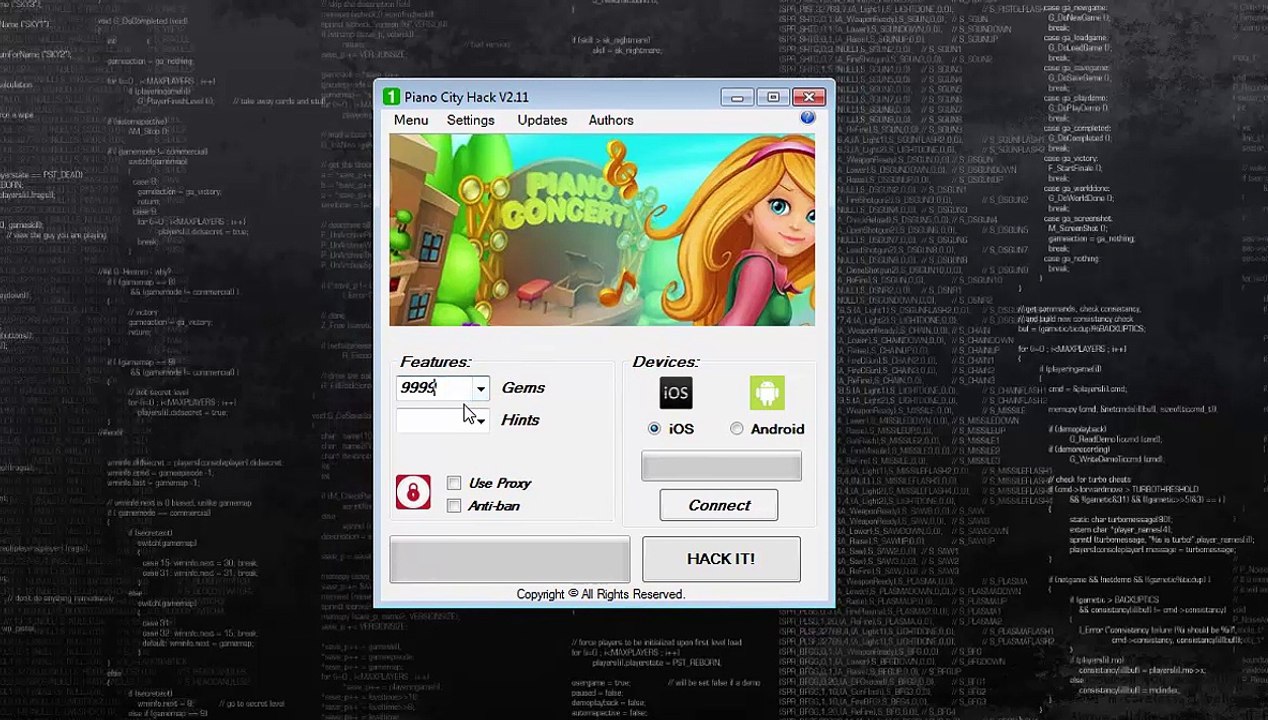Click the red padlock icon
The height and width of the screenshot is (720, 1268).
413,492
